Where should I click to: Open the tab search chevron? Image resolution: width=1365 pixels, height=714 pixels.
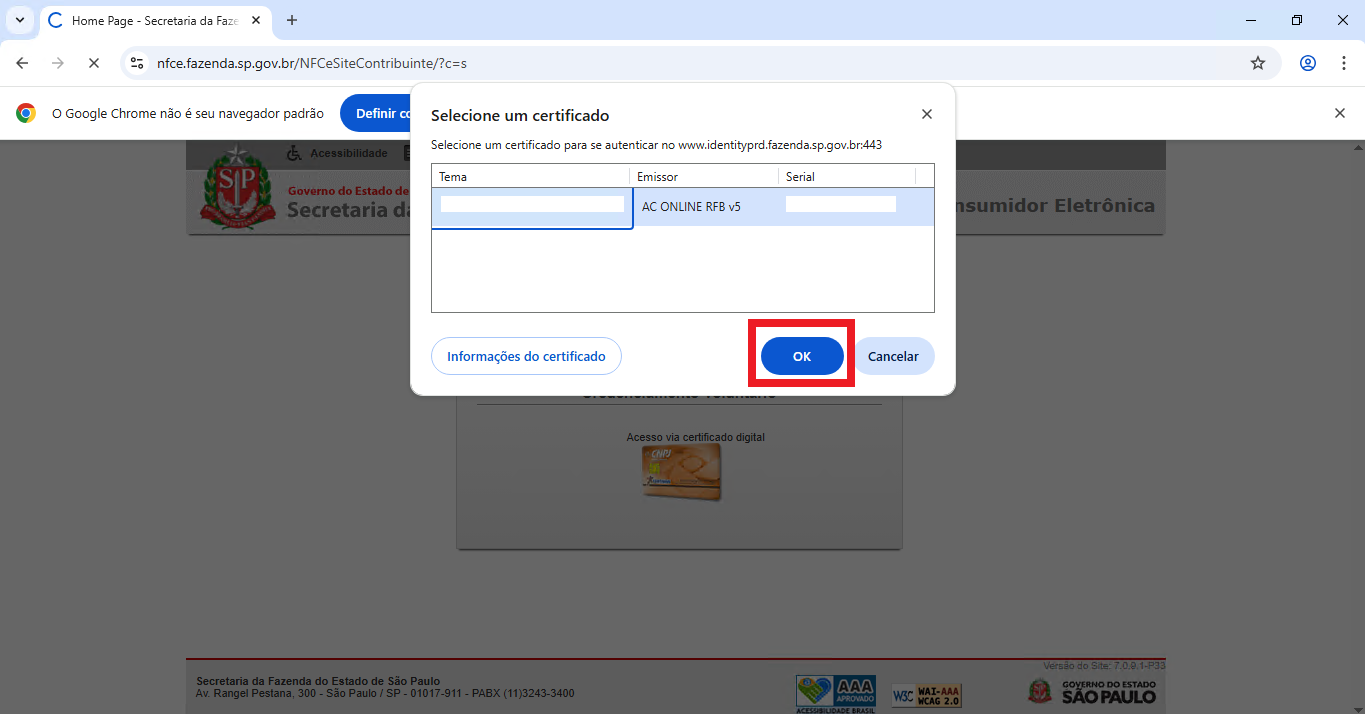20,20
